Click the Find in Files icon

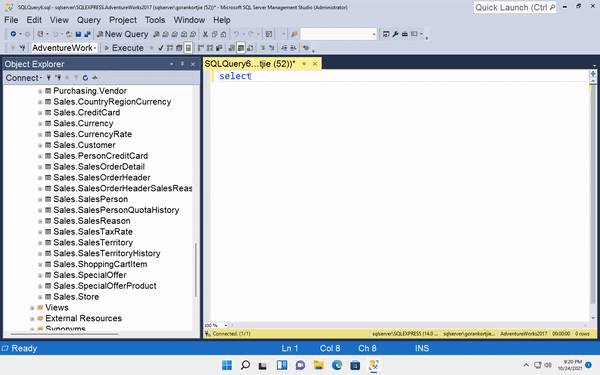click(x=294, y=34)
